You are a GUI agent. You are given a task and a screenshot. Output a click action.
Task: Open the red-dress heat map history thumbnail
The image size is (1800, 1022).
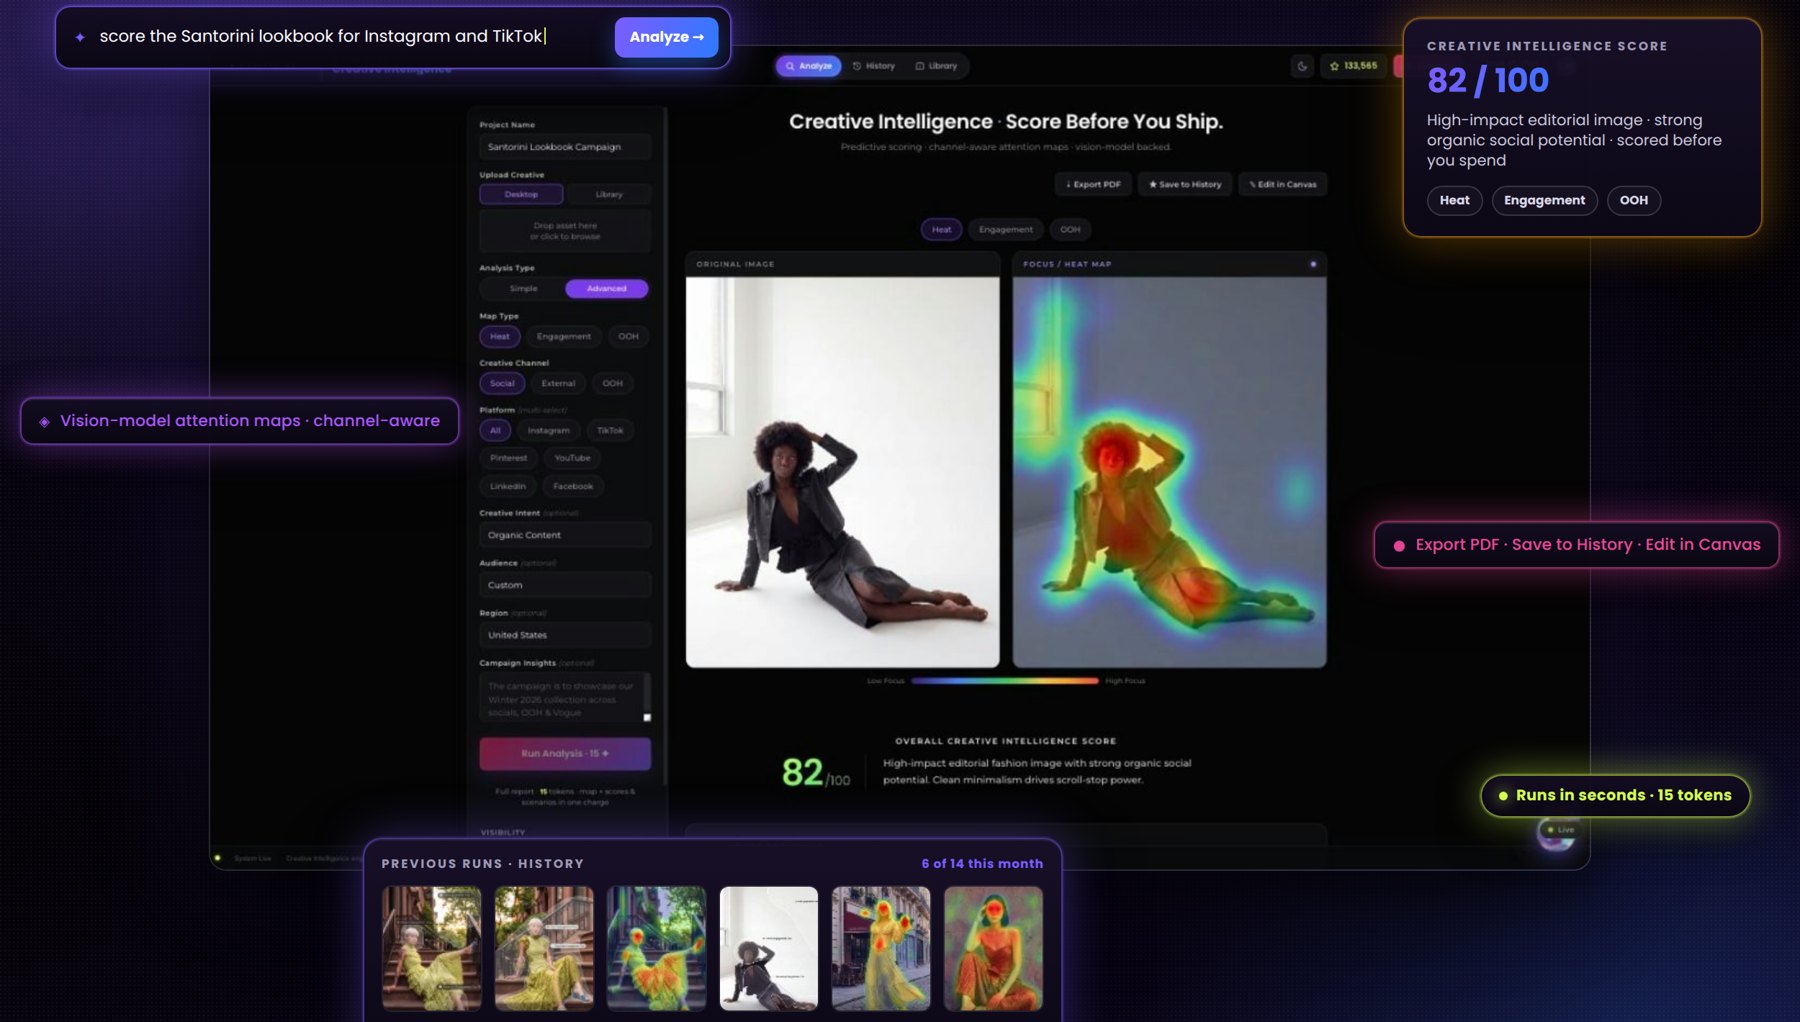993,948
